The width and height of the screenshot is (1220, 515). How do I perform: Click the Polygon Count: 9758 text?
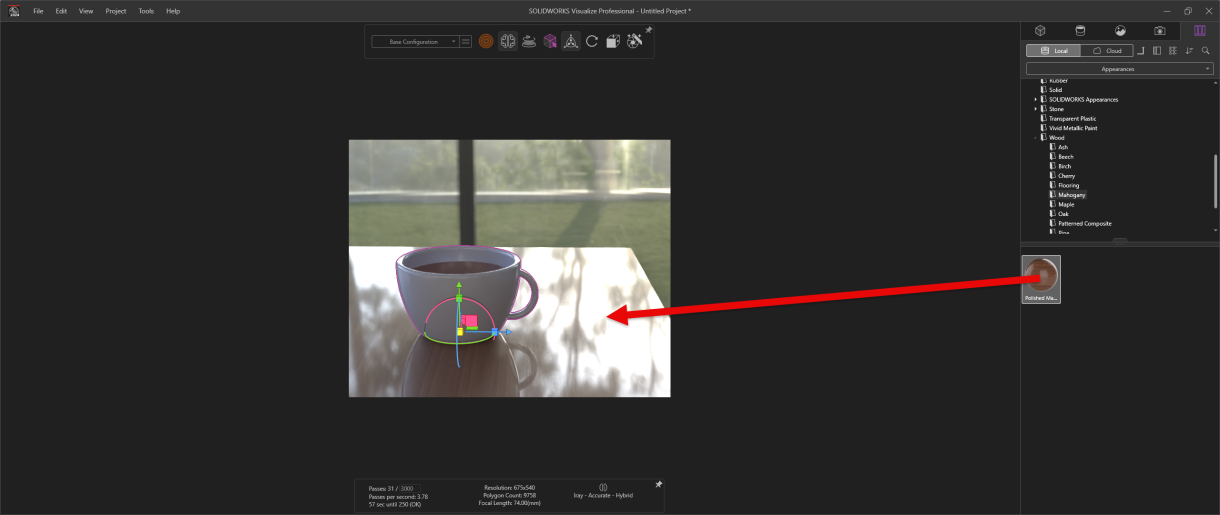(x=510, y=495)
